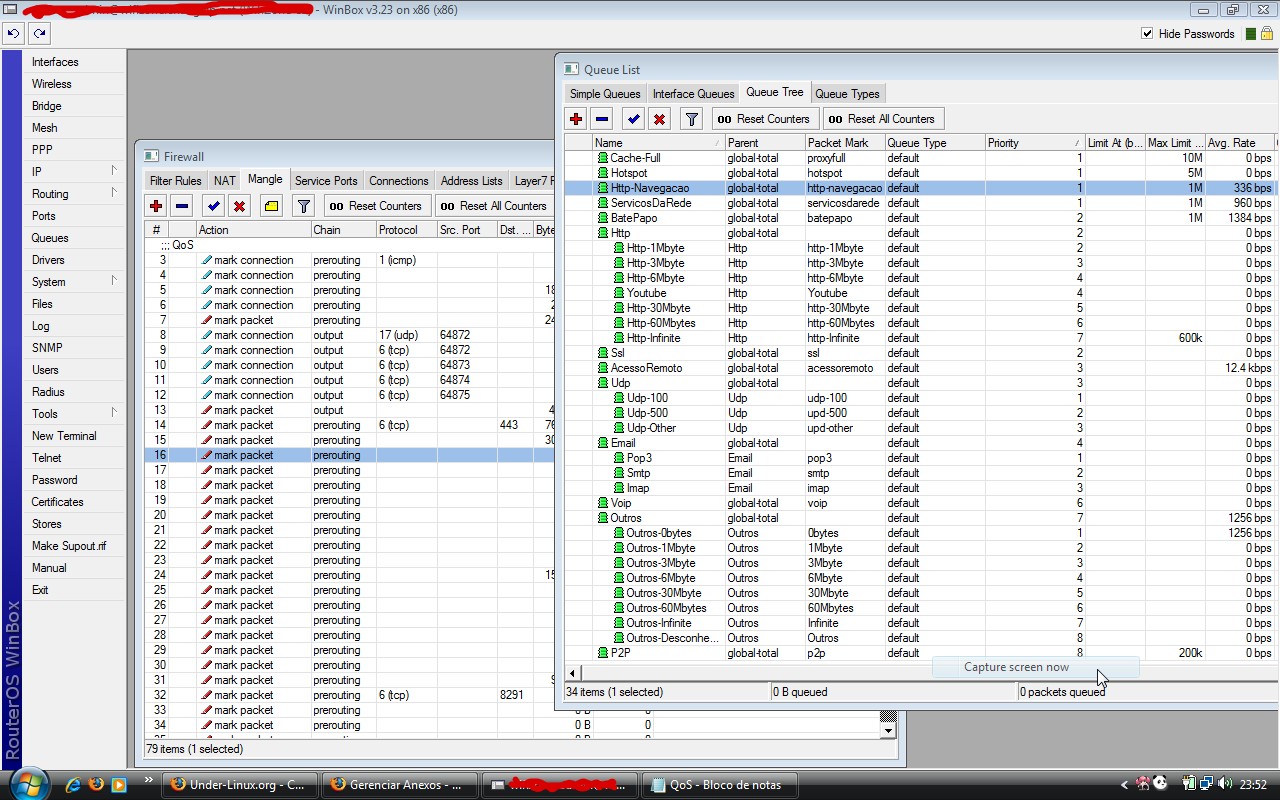Toggle the Hide Passwords checkbox
This screenshot has height=800, width=1280.
pyautogui.click(x=1147, y=34)
